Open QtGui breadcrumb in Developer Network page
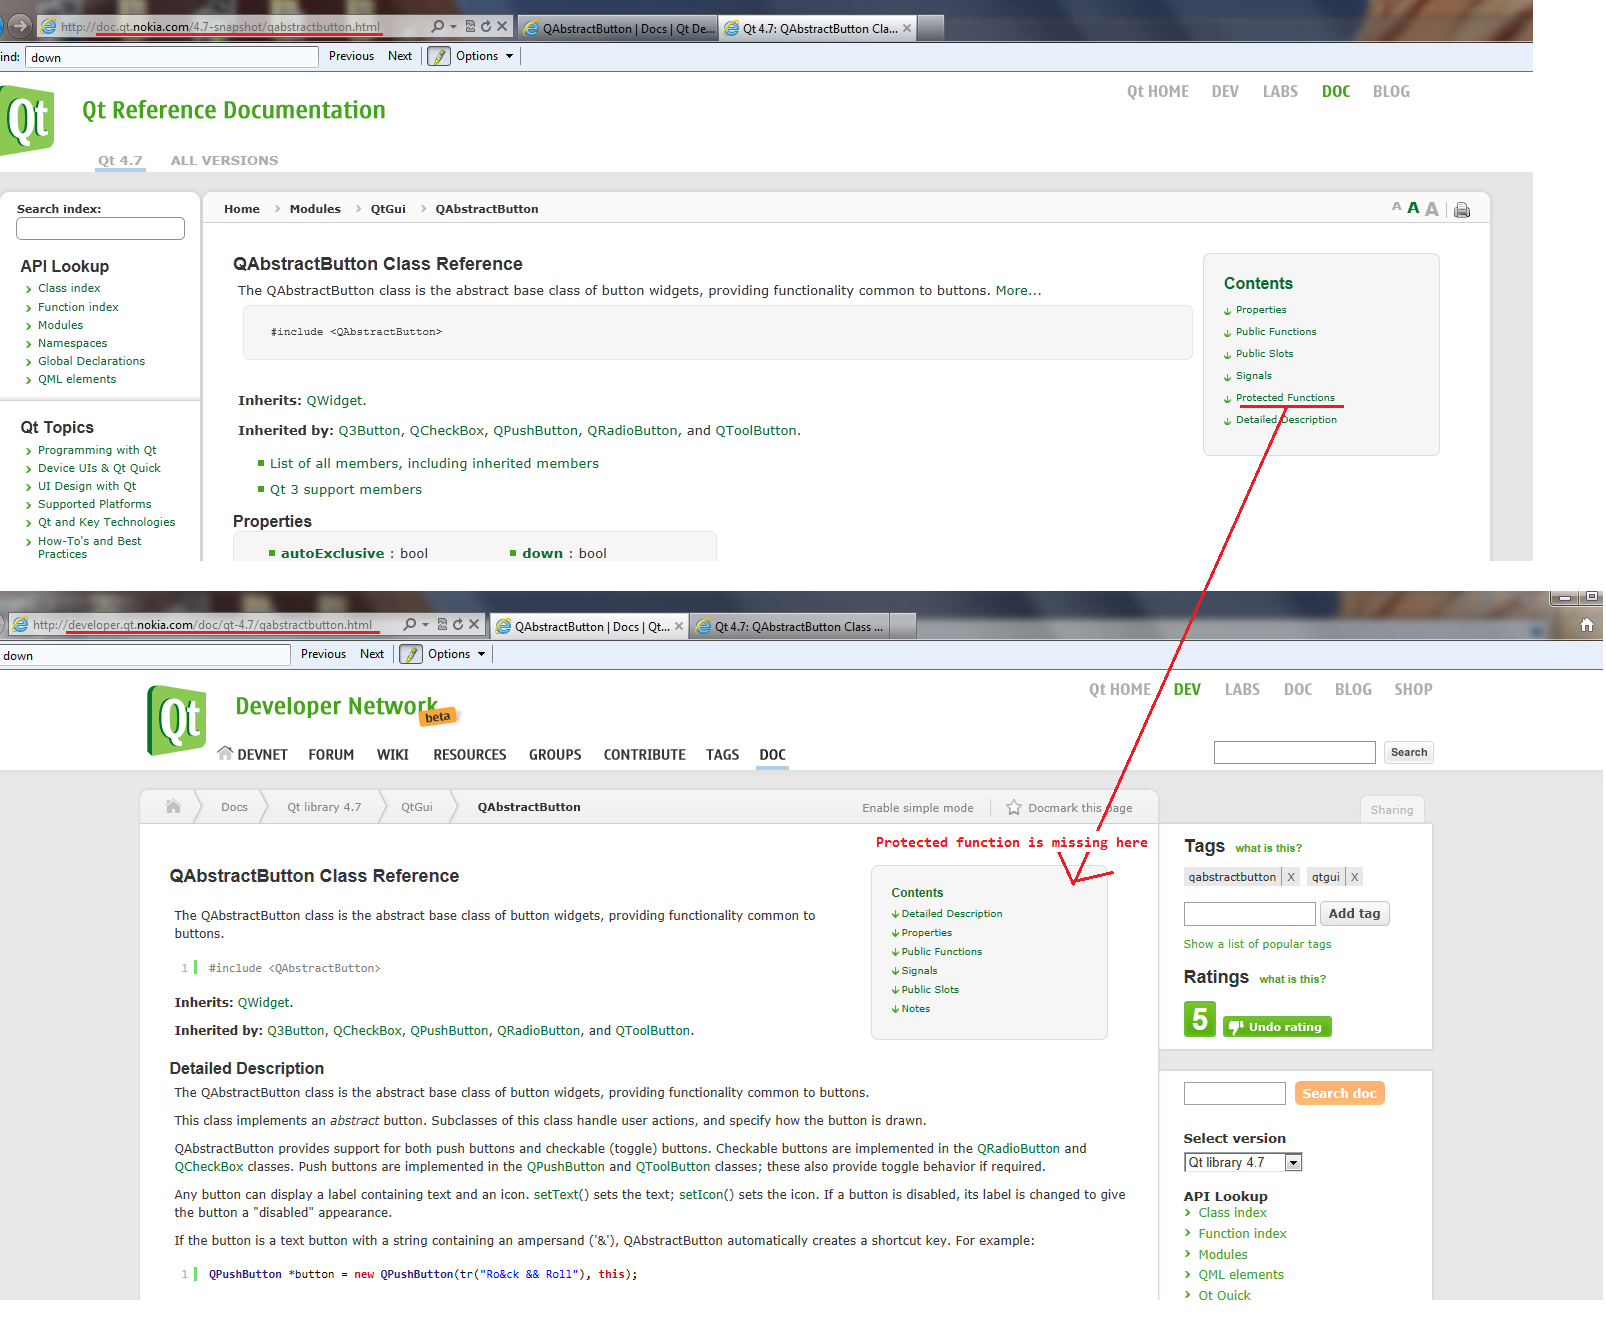Image resolution: width=1606 pixels, height=1336 pixels. tap(417, 807)
